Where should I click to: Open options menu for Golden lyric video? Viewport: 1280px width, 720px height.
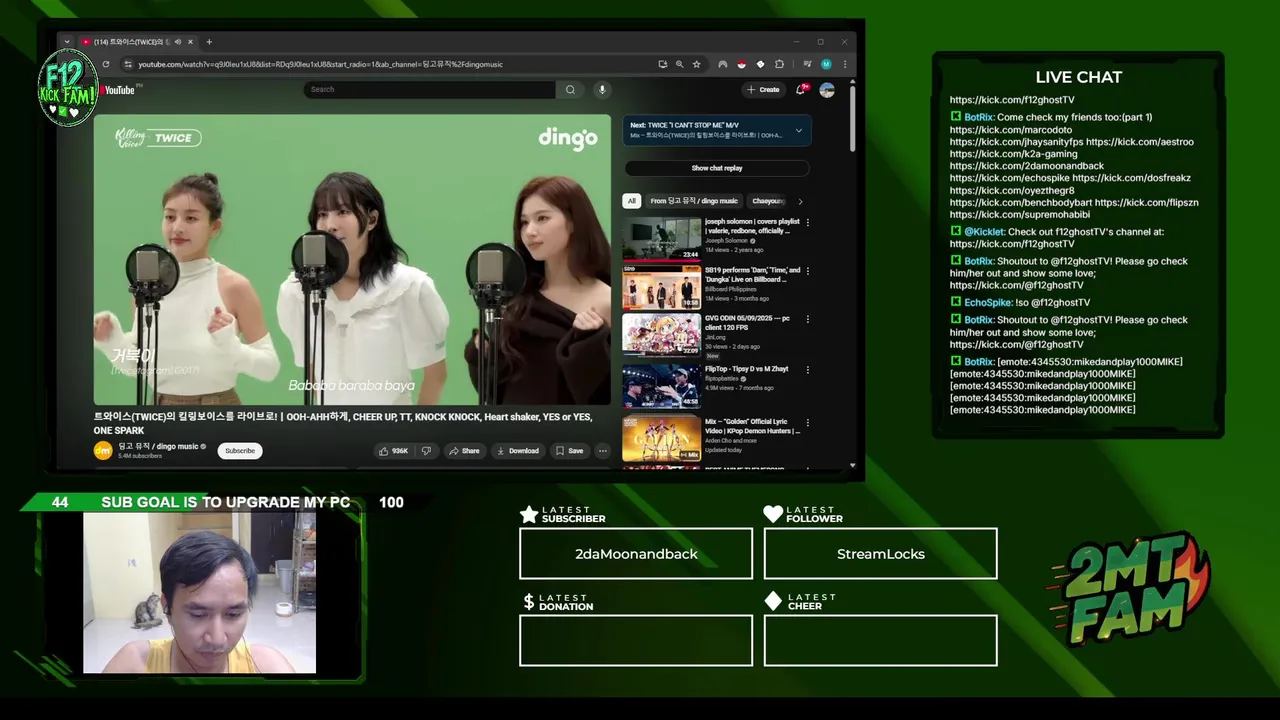coord(808,423)
